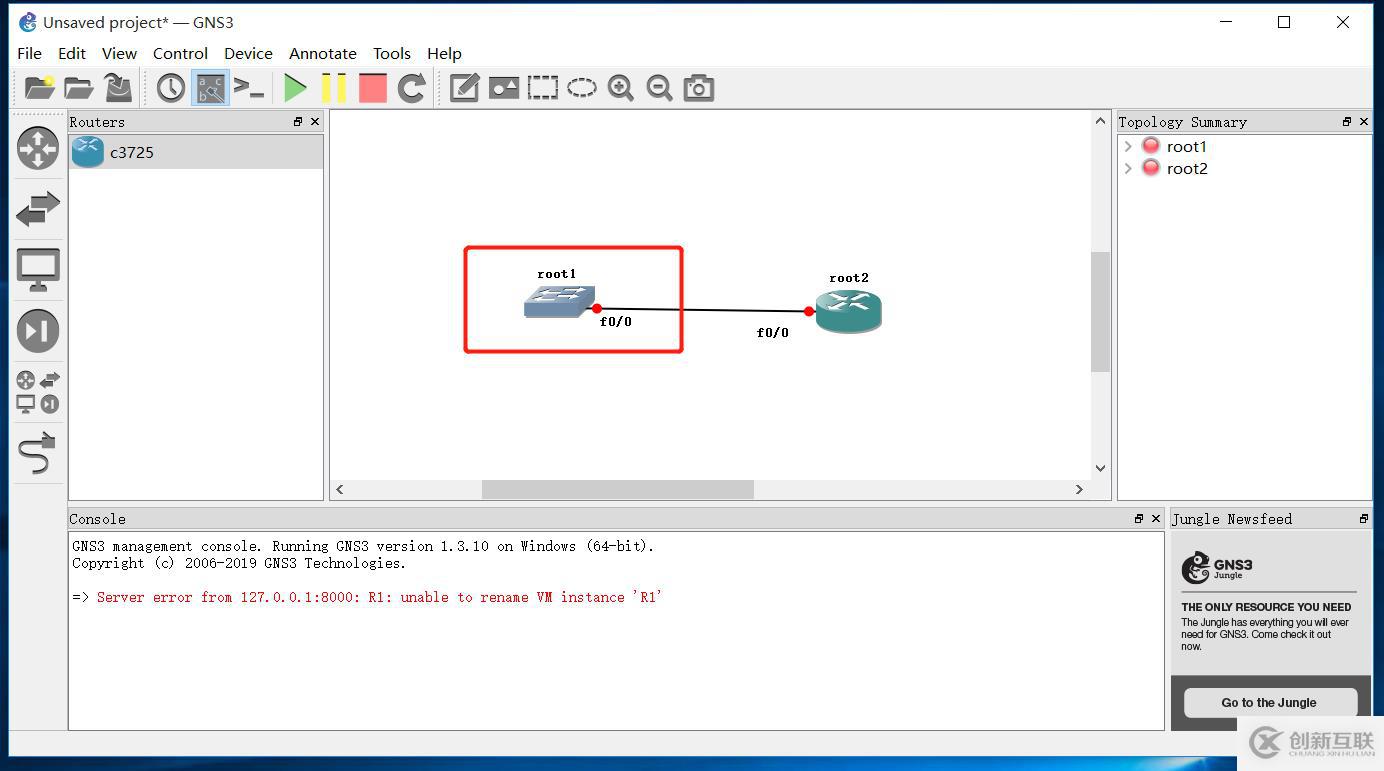Click the zoom in magnifier icon

621,88
